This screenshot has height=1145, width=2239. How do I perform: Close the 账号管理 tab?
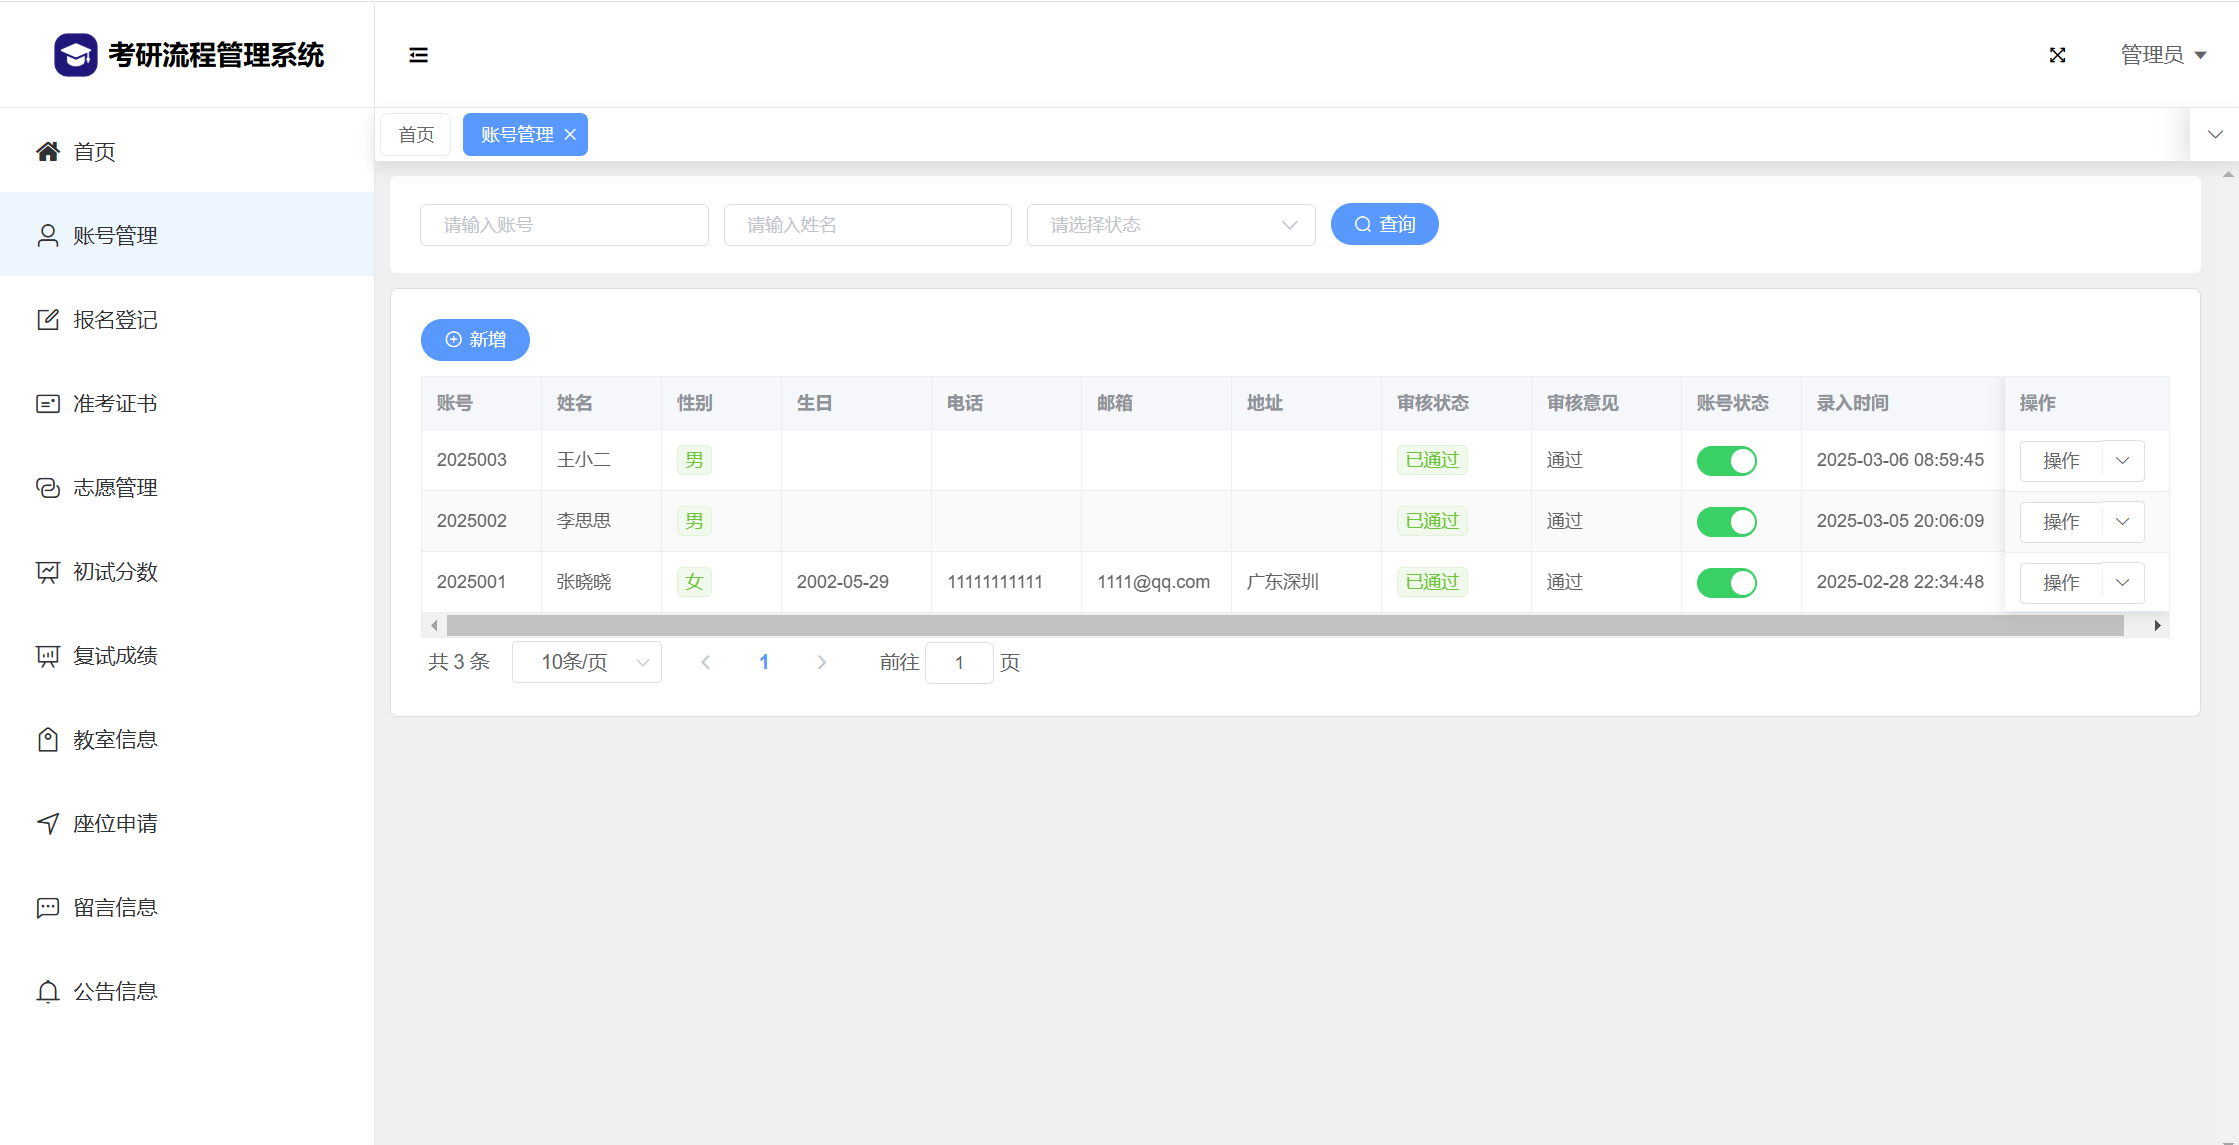coord(570,135)
